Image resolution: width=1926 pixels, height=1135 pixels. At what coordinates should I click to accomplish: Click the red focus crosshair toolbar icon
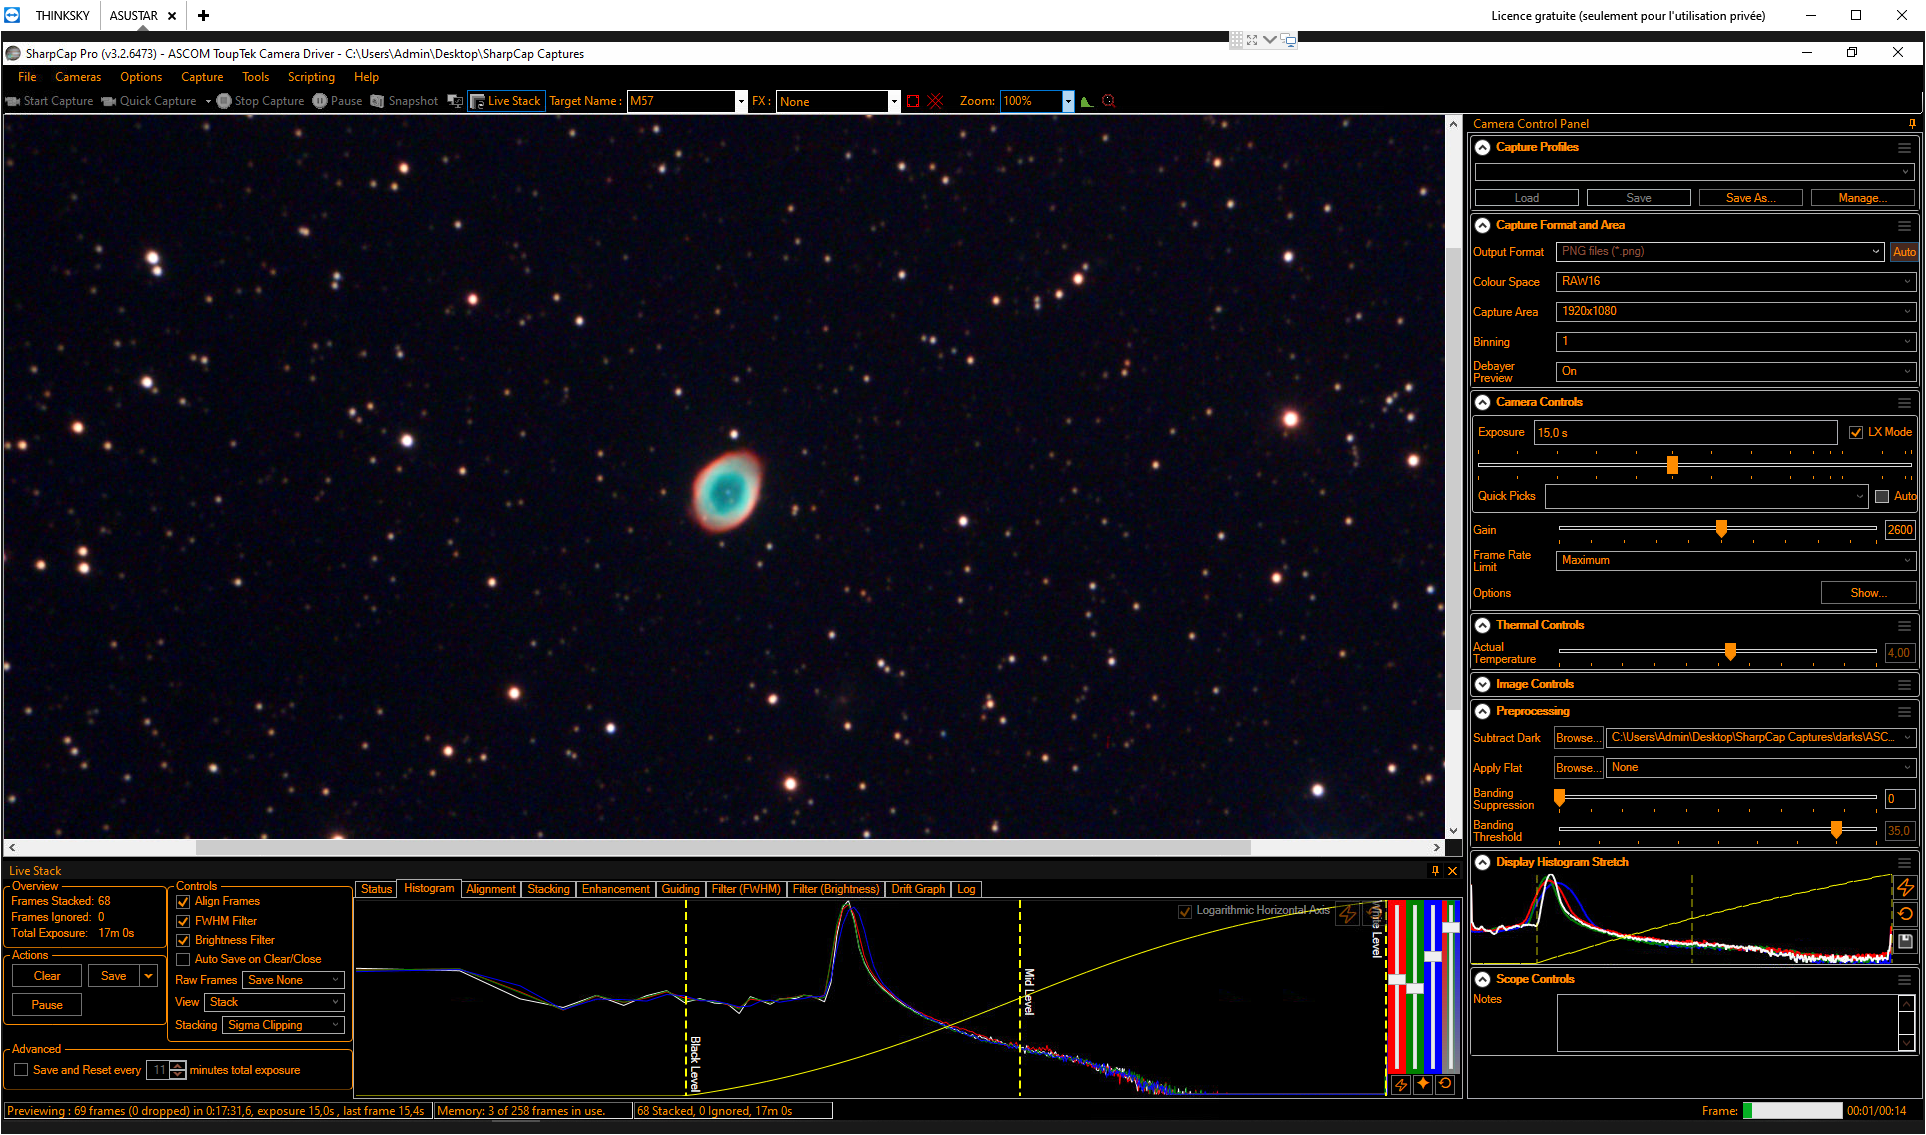coord(1108,101)
